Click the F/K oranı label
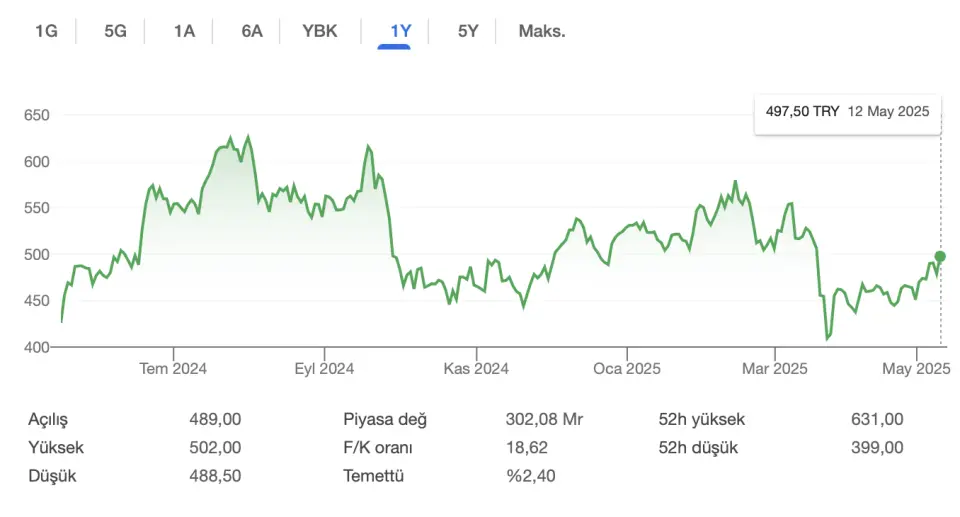Image resolution: width=960 pixels, height=517 pixels. tap(378, 448)
